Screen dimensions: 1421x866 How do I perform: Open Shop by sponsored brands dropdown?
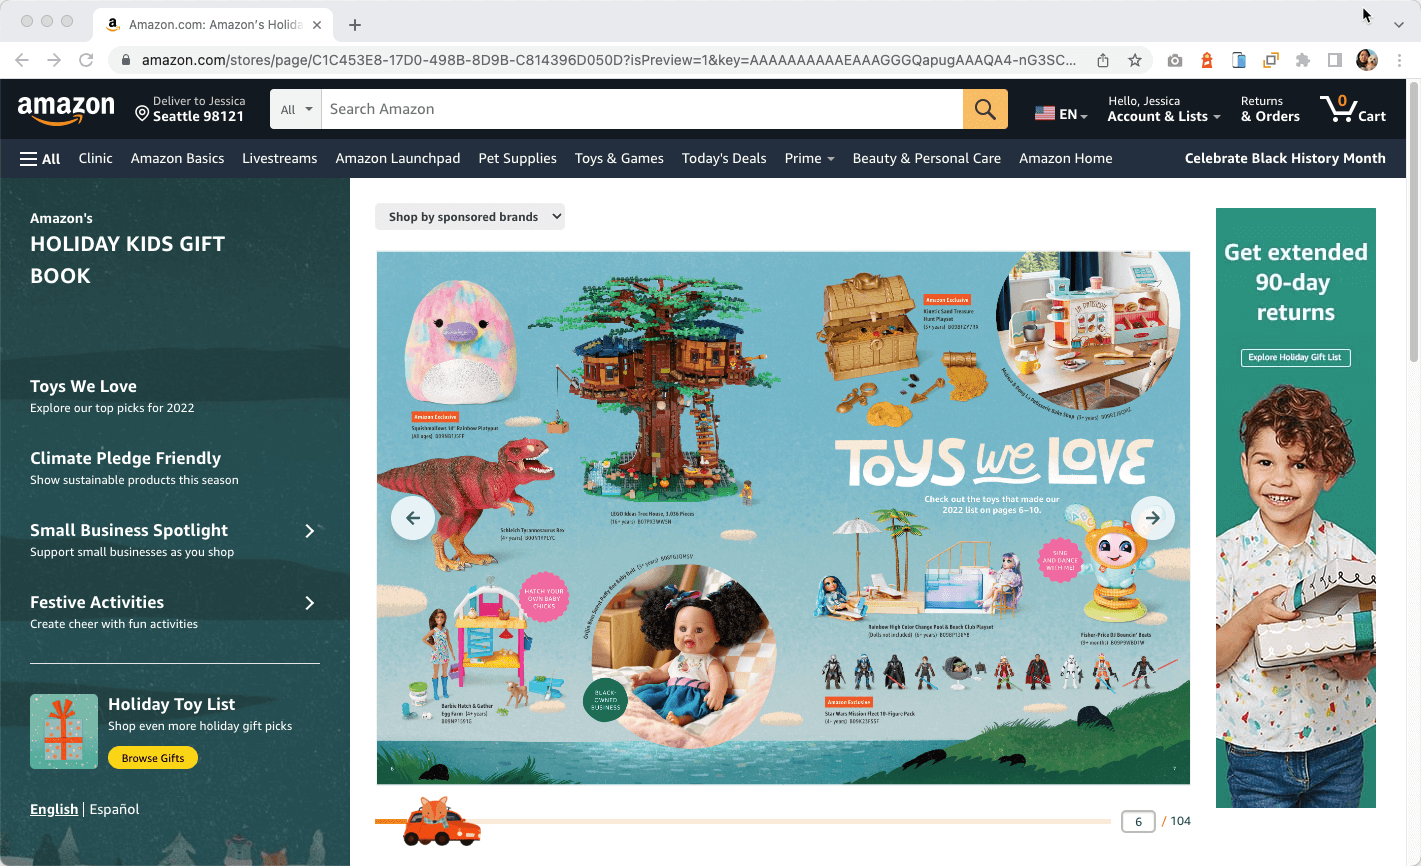click(470, 216)
